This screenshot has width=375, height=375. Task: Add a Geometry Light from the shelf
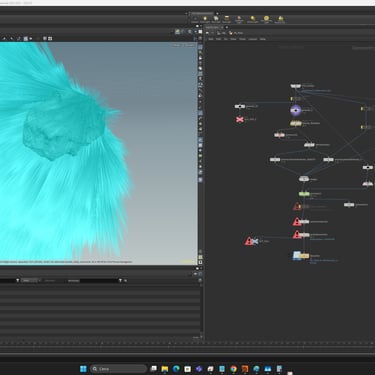pos(239,19)
